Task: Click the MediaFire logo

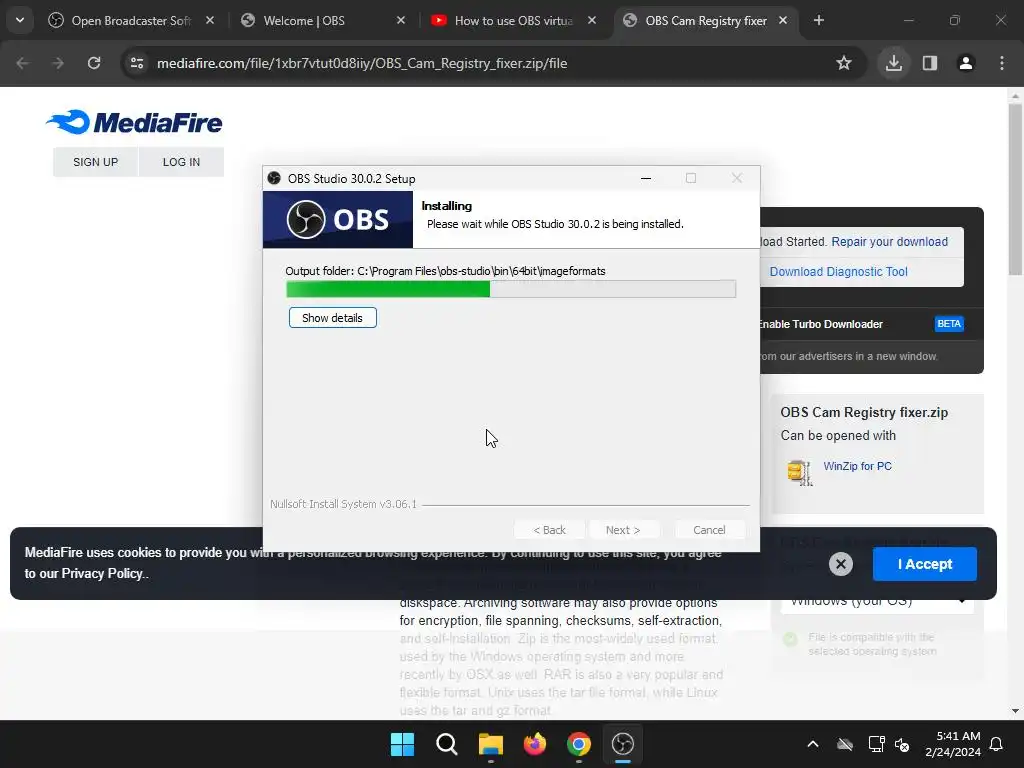Action: click(x=135, y=122)
